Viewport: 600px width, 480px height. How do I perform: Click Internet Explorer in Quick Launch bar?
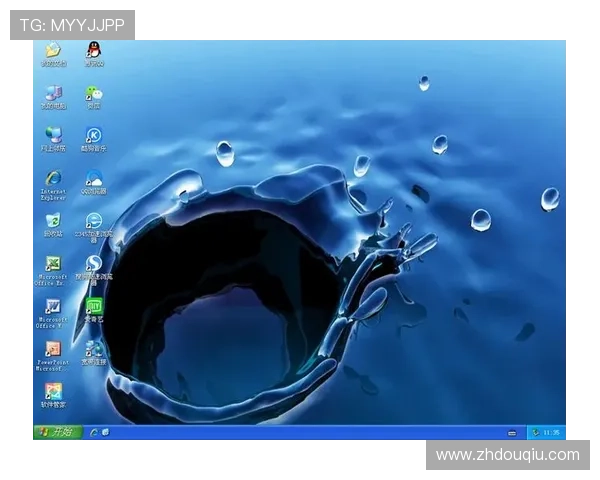(x=94, y=432)
